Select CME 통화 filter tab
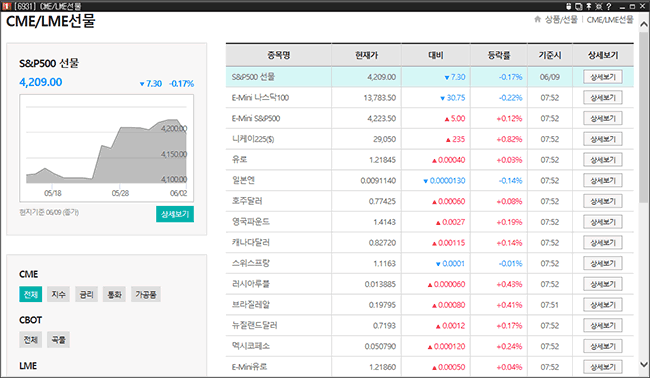Viewport: 650px width, 378px height. (x=114, y=294)
